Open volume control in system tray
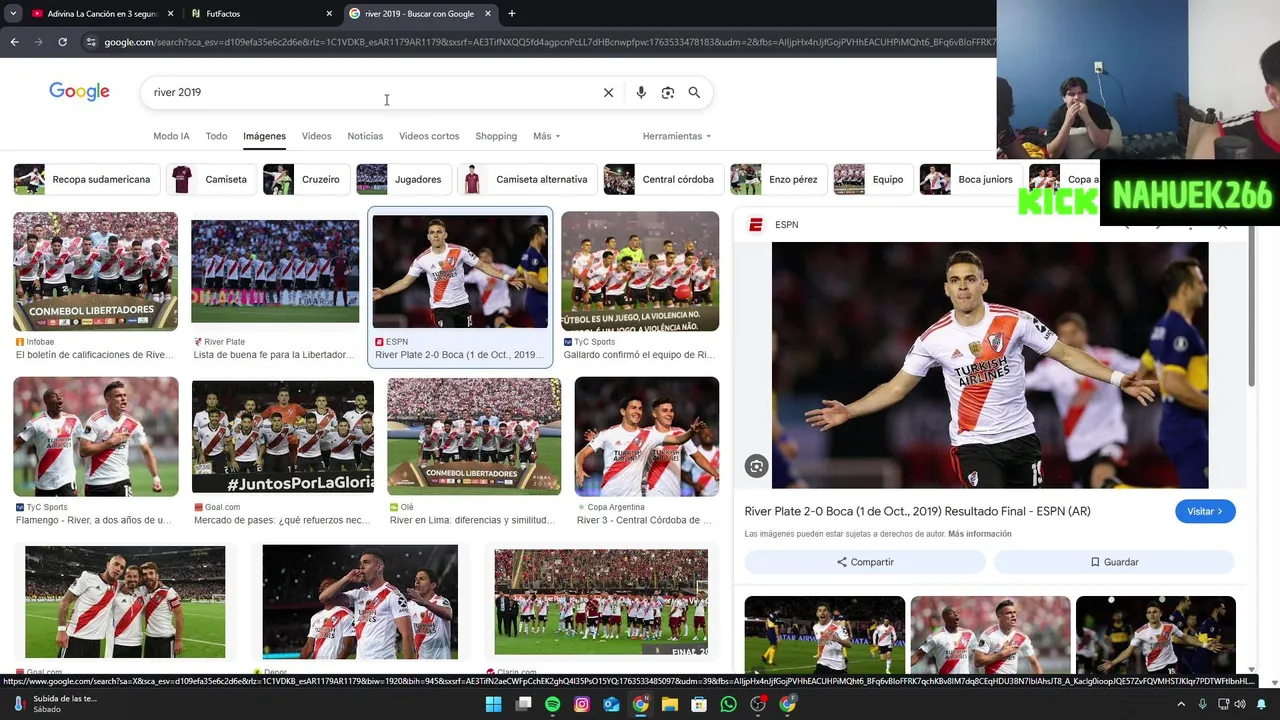The width and height of the screenshot is (1280, 720). pos(1241,704)
